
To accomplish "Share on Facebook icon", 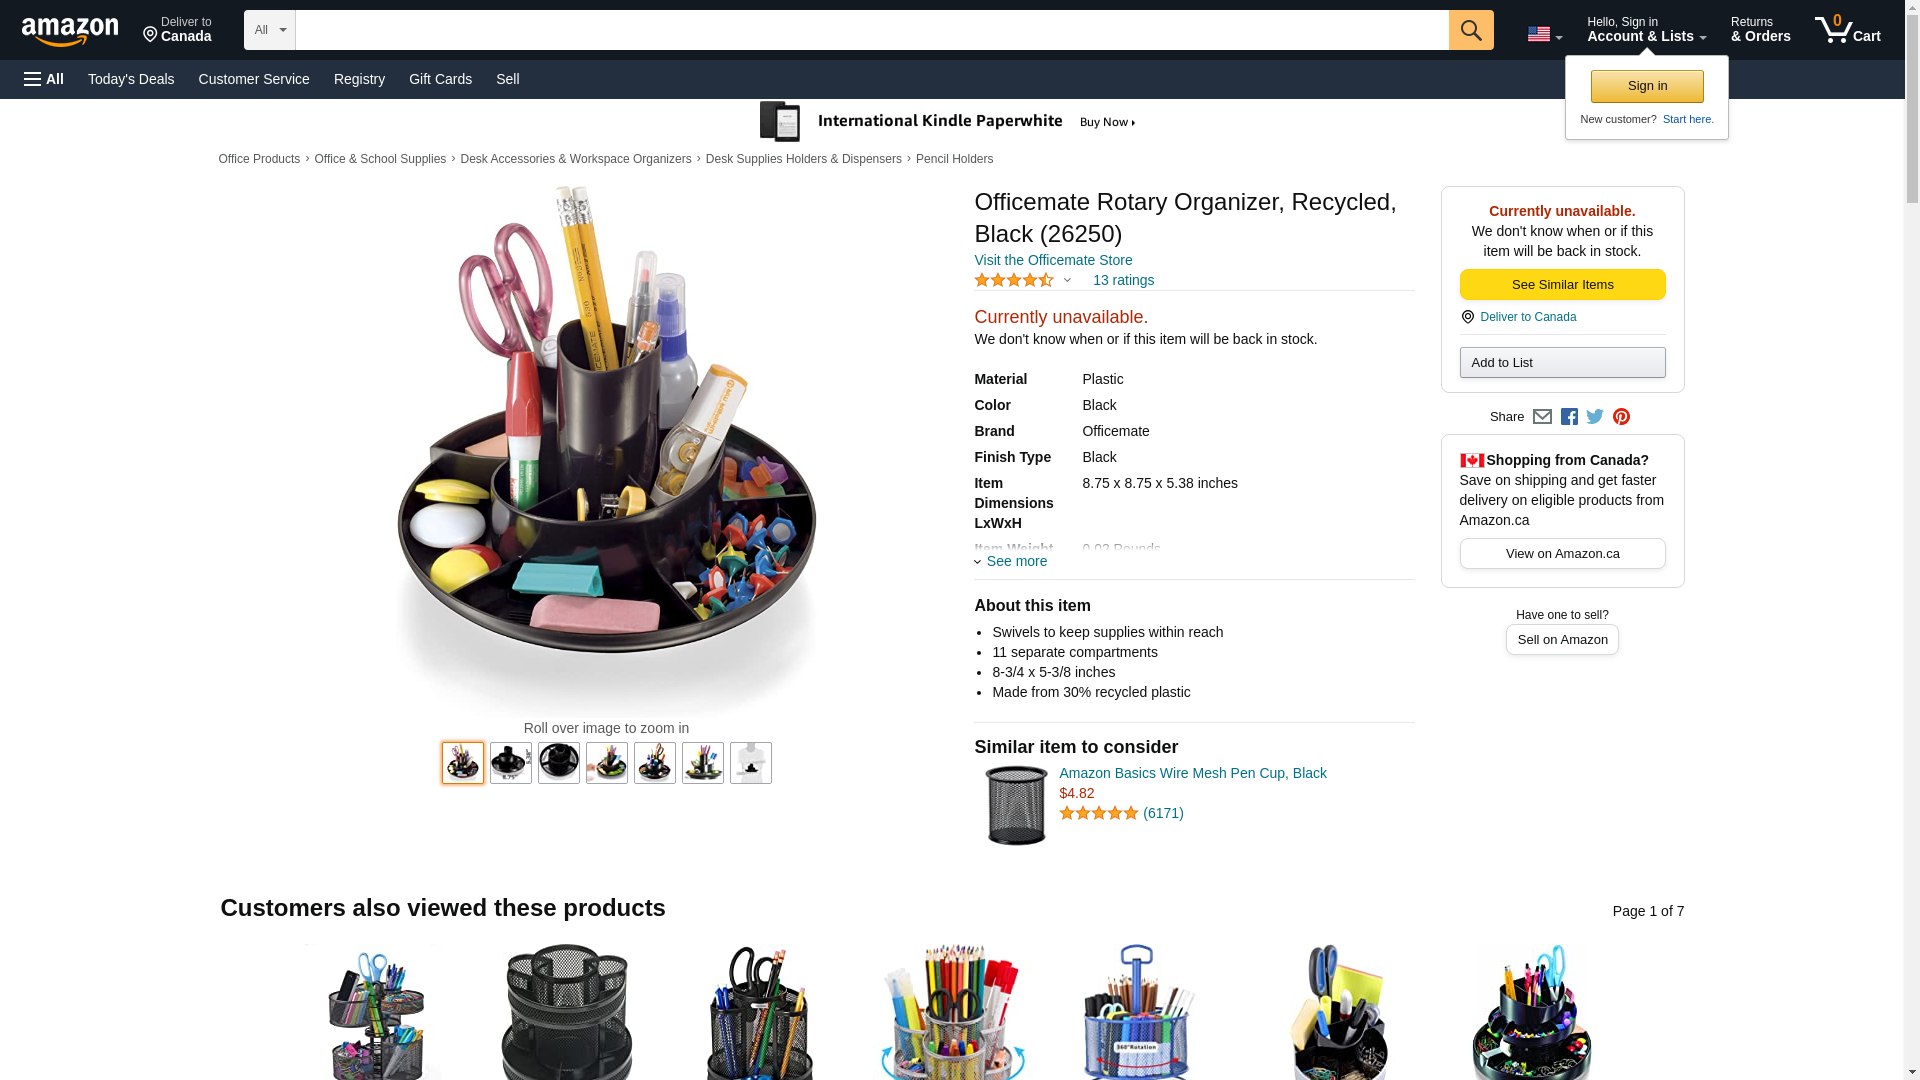I will click(x=1569, y=417).
